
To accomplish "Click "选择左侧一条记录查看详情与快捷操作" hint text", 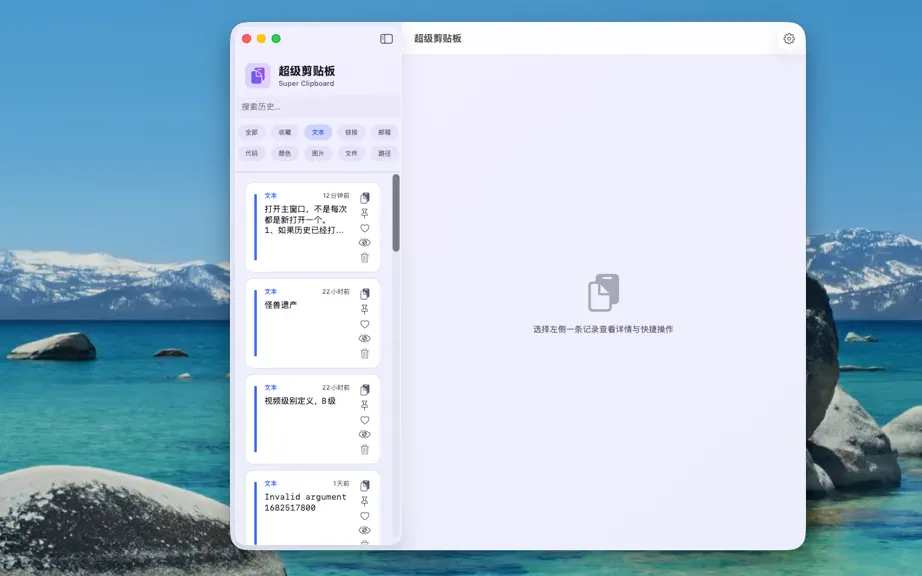I will click(x=603, y=329).
